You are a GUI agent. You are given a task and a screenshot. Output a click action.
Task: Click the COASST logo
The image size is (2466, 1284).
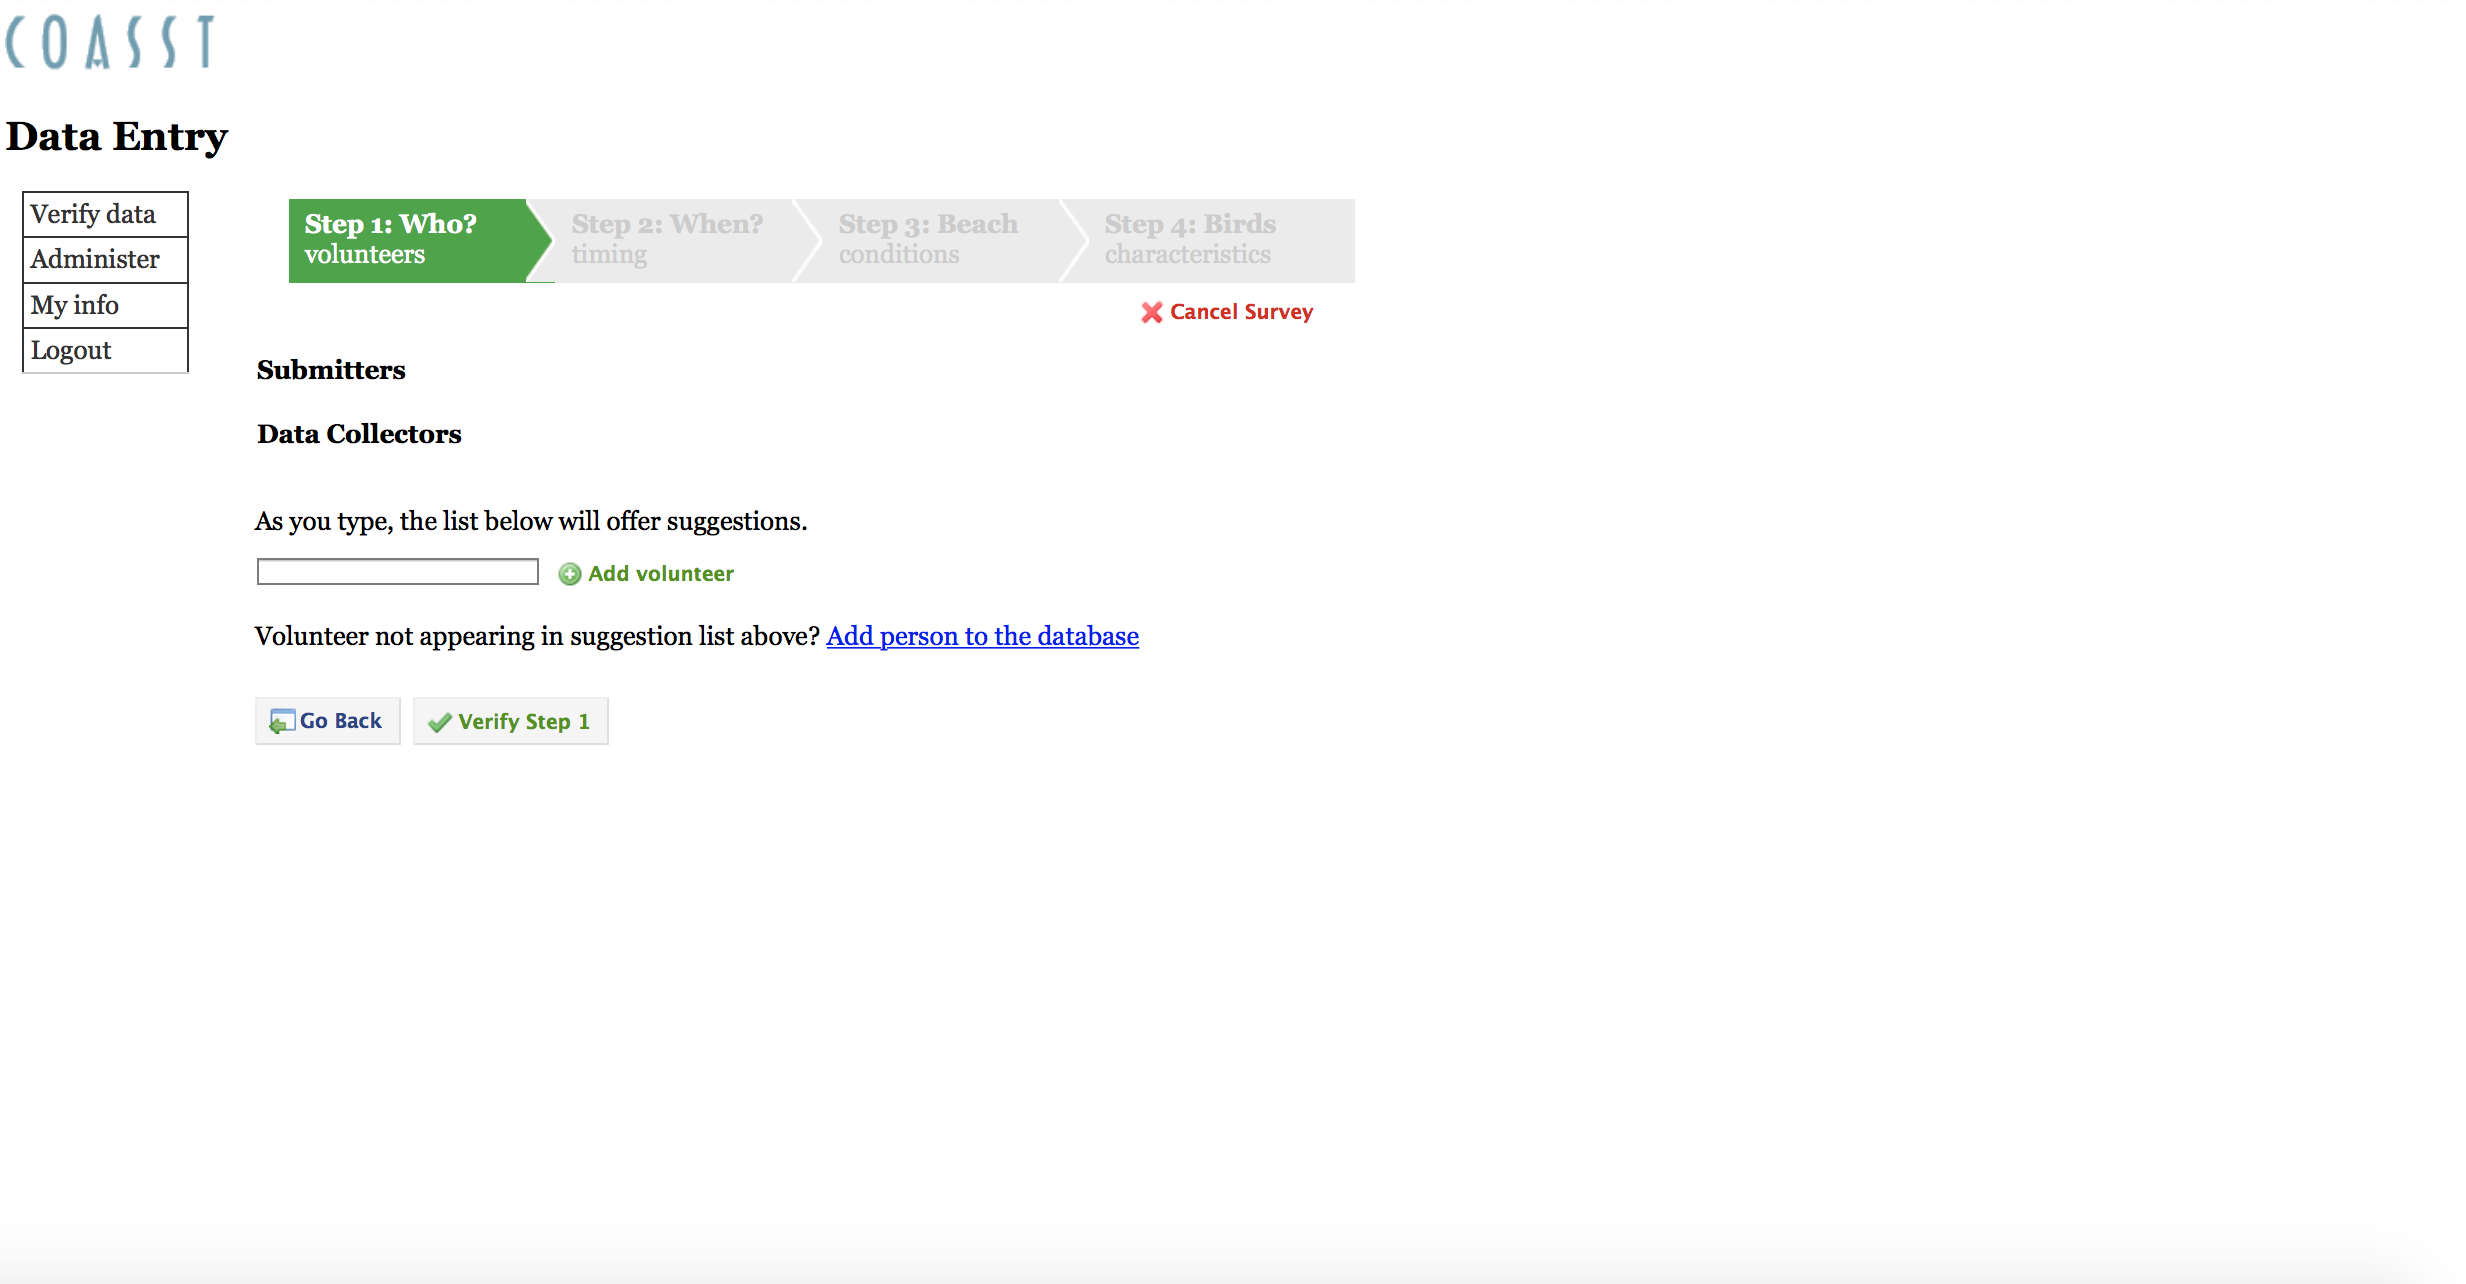(x=110, y=42)
